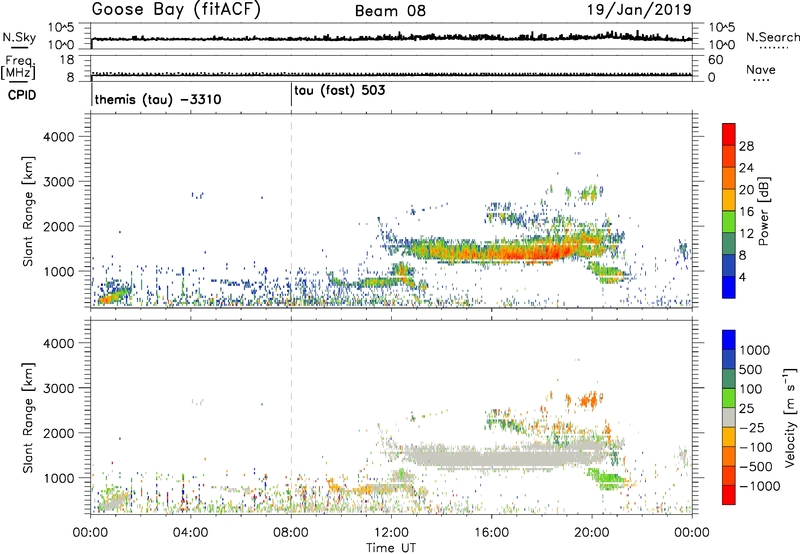Click the '16:00' time axis tick label
800x554 pixels.
[491, 533]
